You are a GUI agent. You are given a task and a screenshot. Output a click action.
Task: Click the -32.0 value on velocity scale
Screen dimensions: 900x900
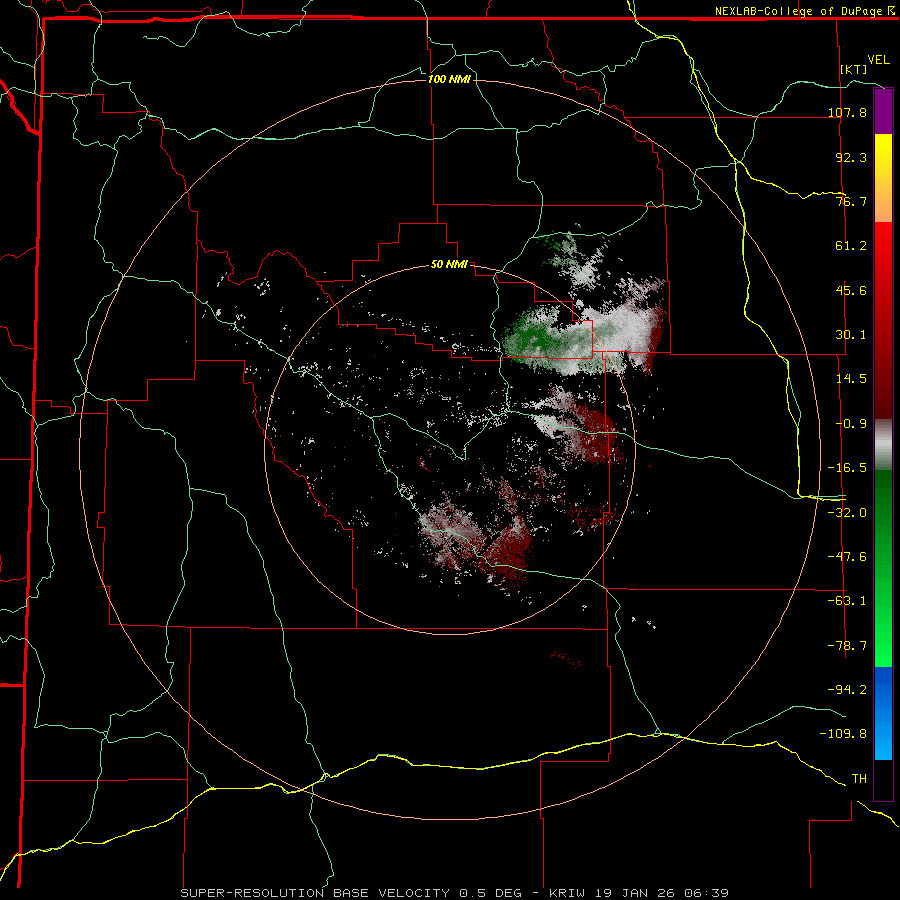tap(847, 513)
